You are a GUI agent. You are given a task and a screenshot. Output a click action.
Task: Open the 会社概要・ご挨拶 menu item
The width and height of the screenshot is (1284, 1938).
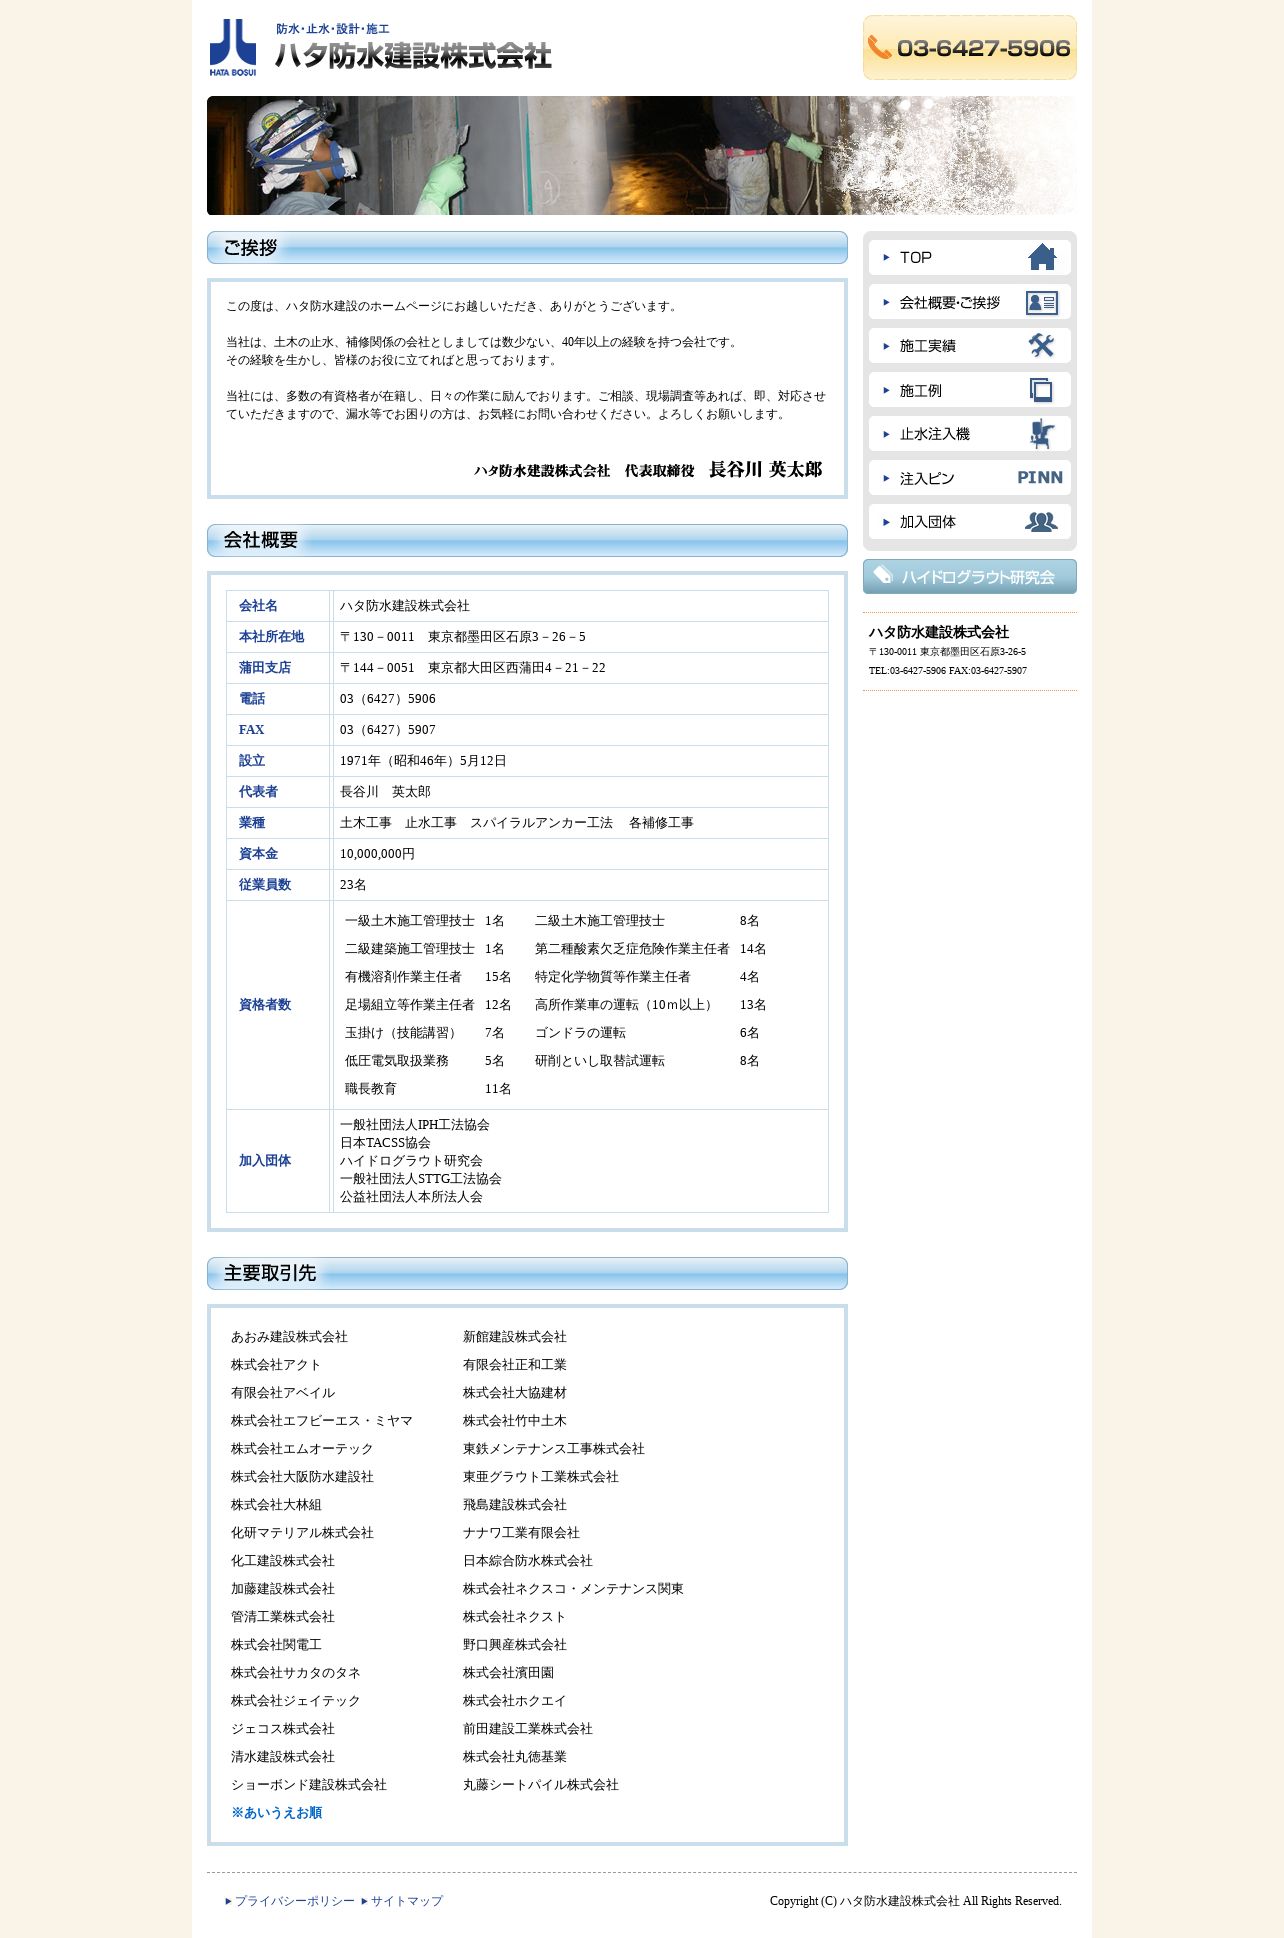click(x=970, y=302)
